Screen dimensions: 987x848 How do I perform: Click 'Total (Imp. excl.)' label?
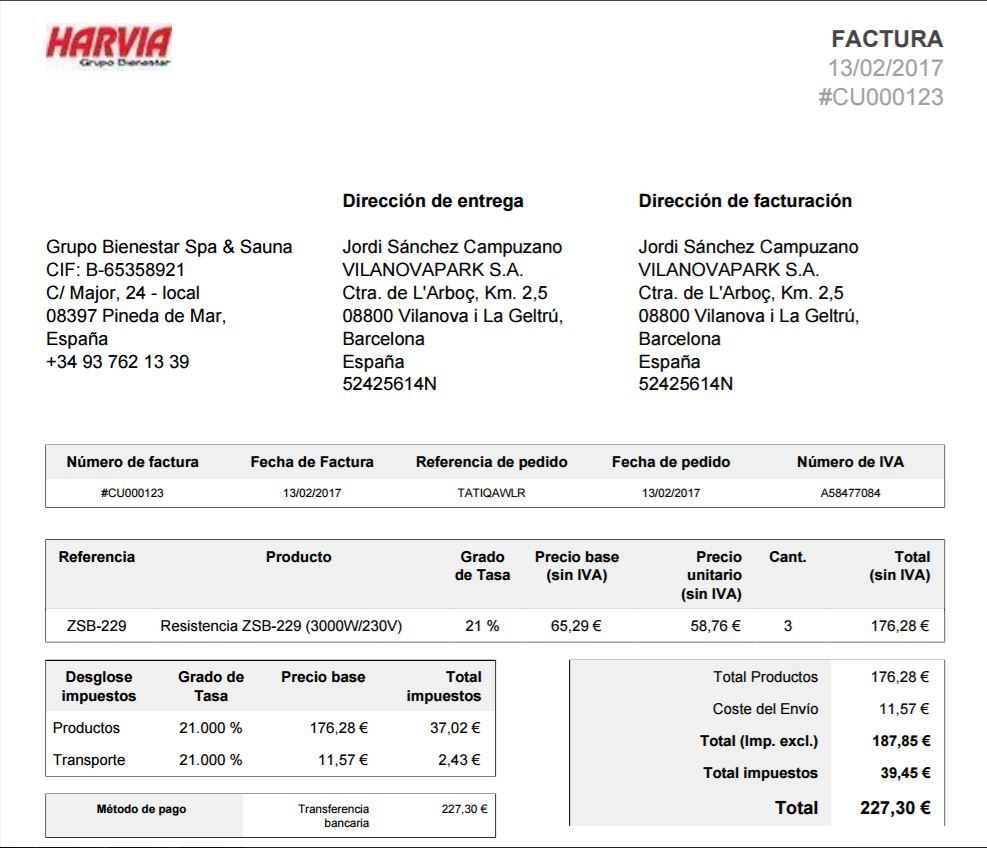(x=759, y=741)
